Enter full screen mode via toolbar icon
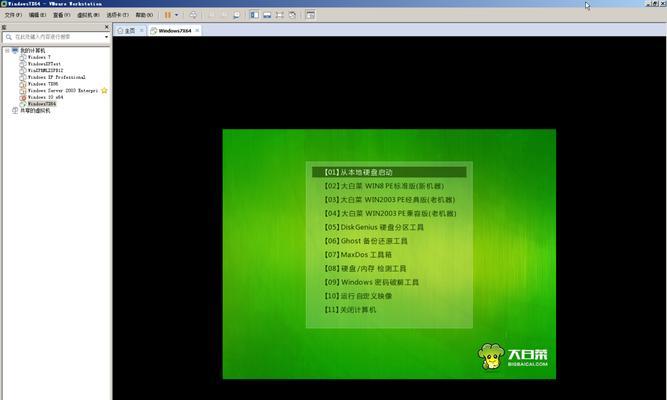The height and width of the screenshot is (400, 667). tap(279, 15)
